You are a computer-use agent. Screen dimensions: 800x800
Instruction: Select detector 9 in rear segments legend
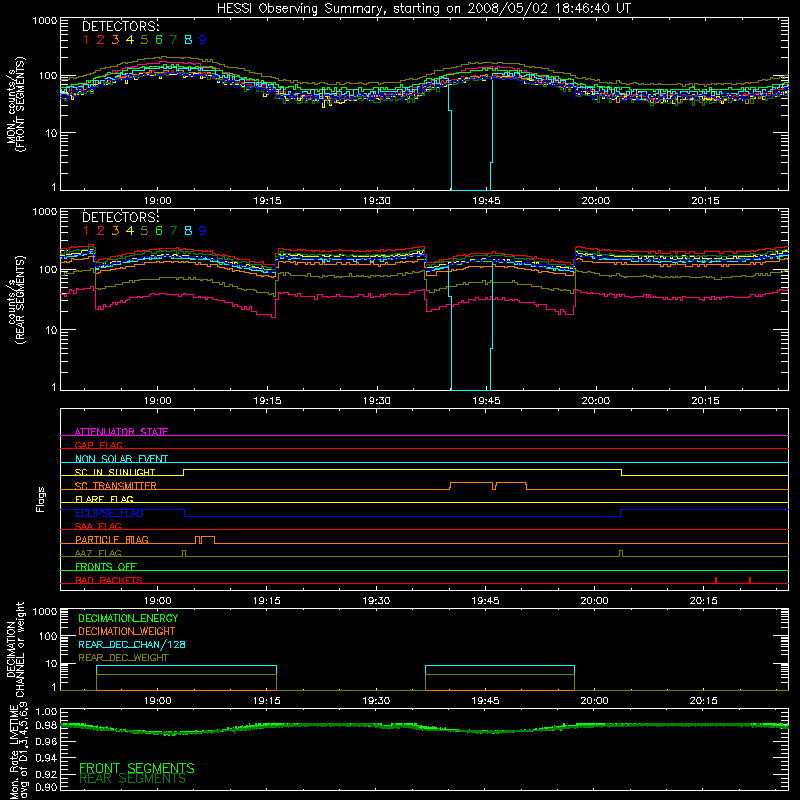click(203, 231)
